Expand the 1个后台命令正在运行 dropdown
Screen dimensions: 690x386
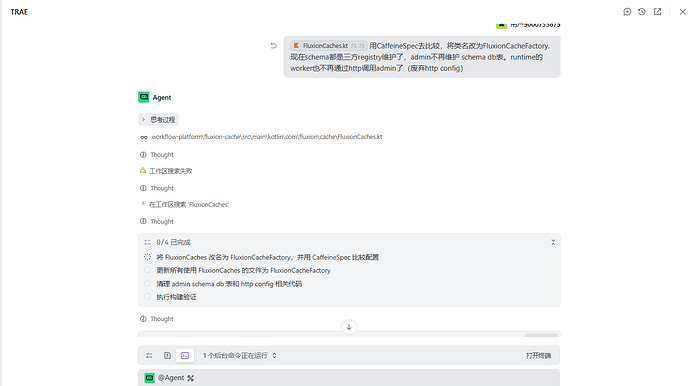(240, 356)
